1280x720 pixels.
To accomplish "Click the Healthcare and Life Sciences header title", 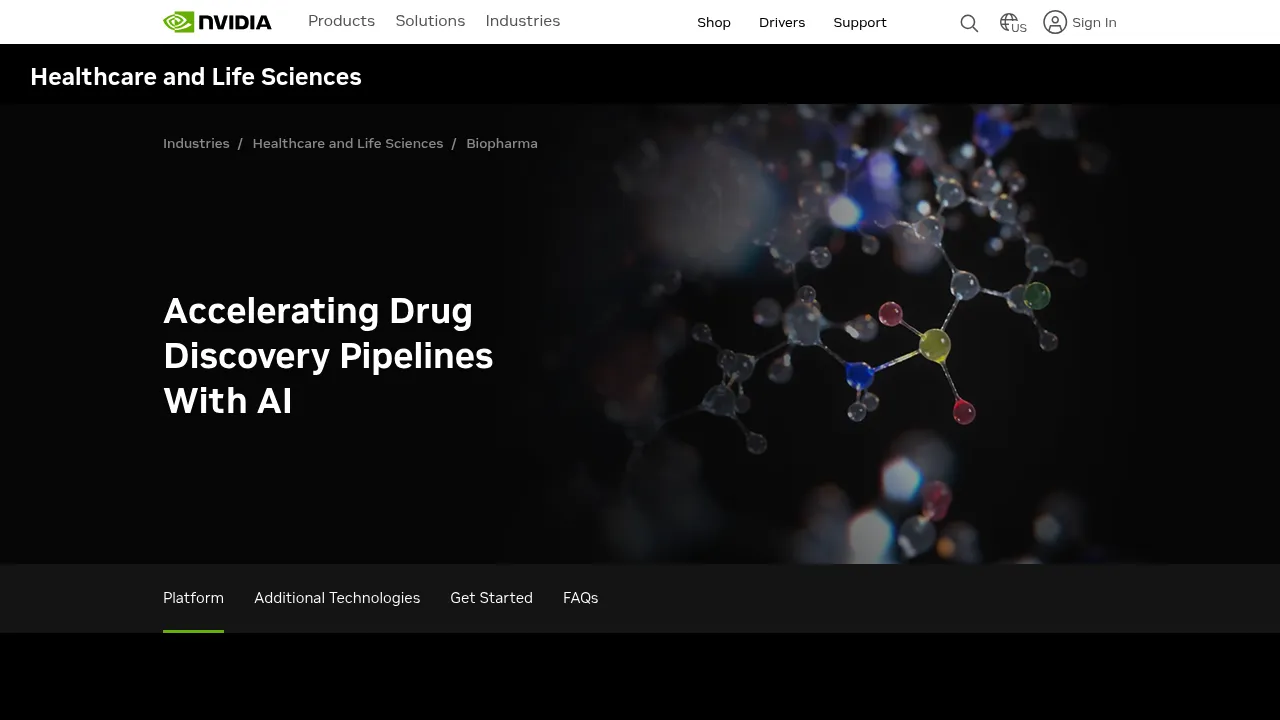I will [196, 77].
